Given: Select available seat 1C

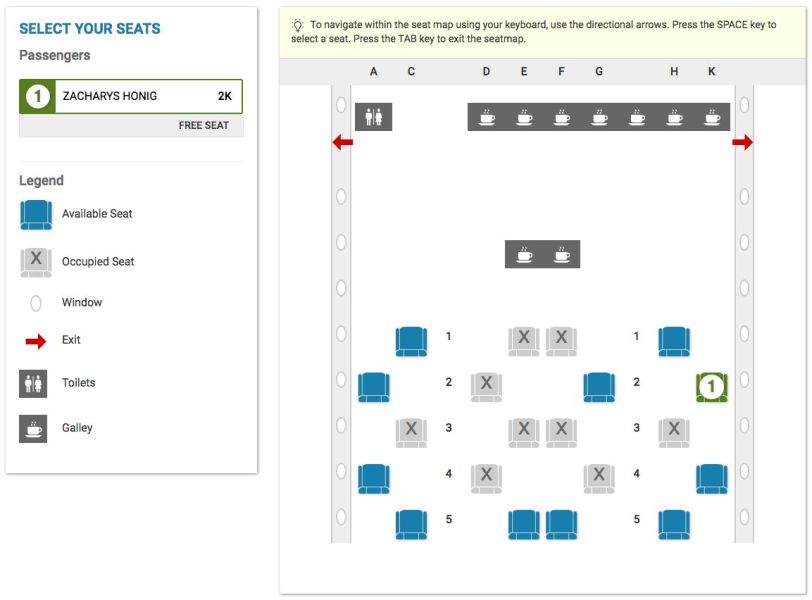Looking at the screenshot, I should (x=411, y=342).
